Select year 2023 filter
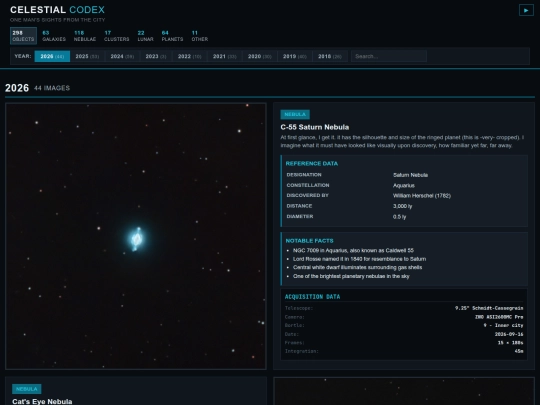The height and width of the screenshot is (405, 540). tap(156, 56)
